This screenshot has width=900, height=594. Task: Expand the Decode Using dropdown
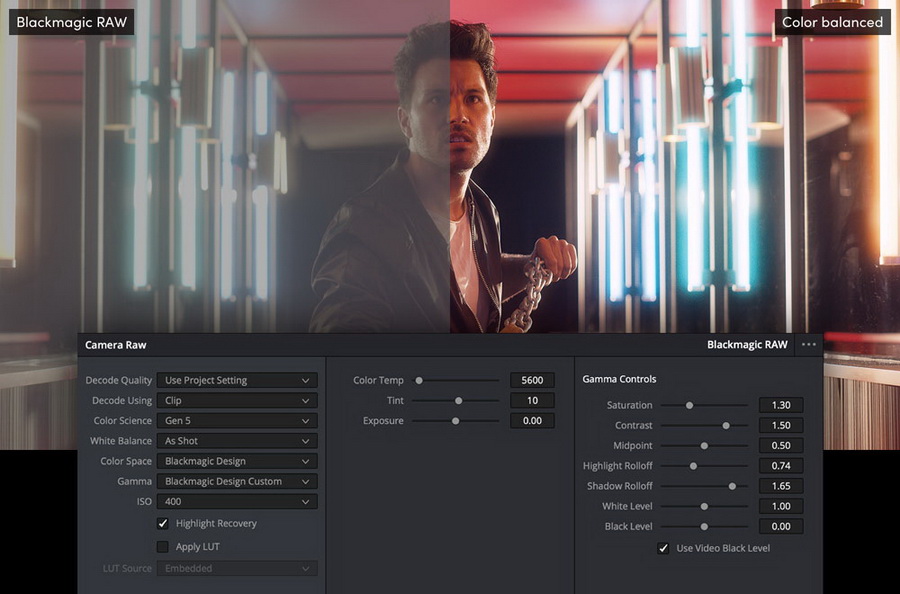(237, 400)
